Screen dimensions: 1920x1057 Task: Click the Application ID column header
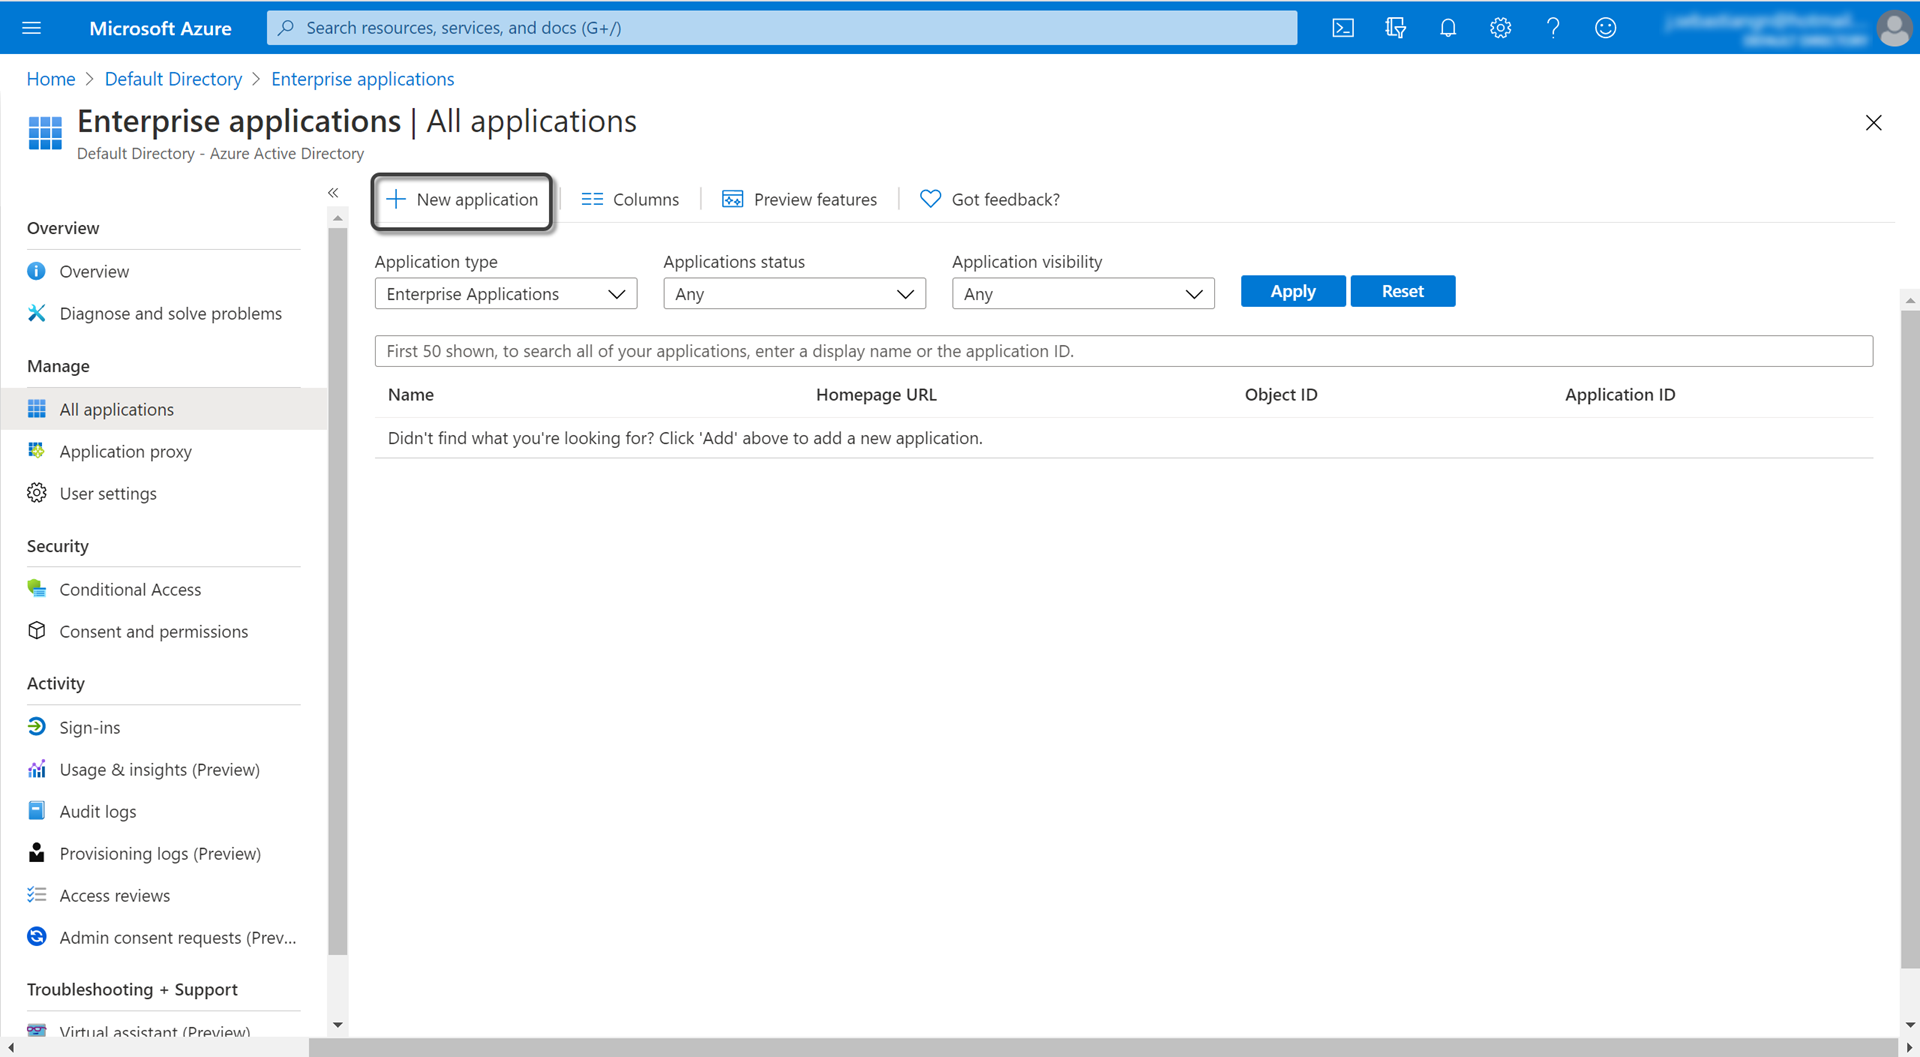pos(1620,394)
